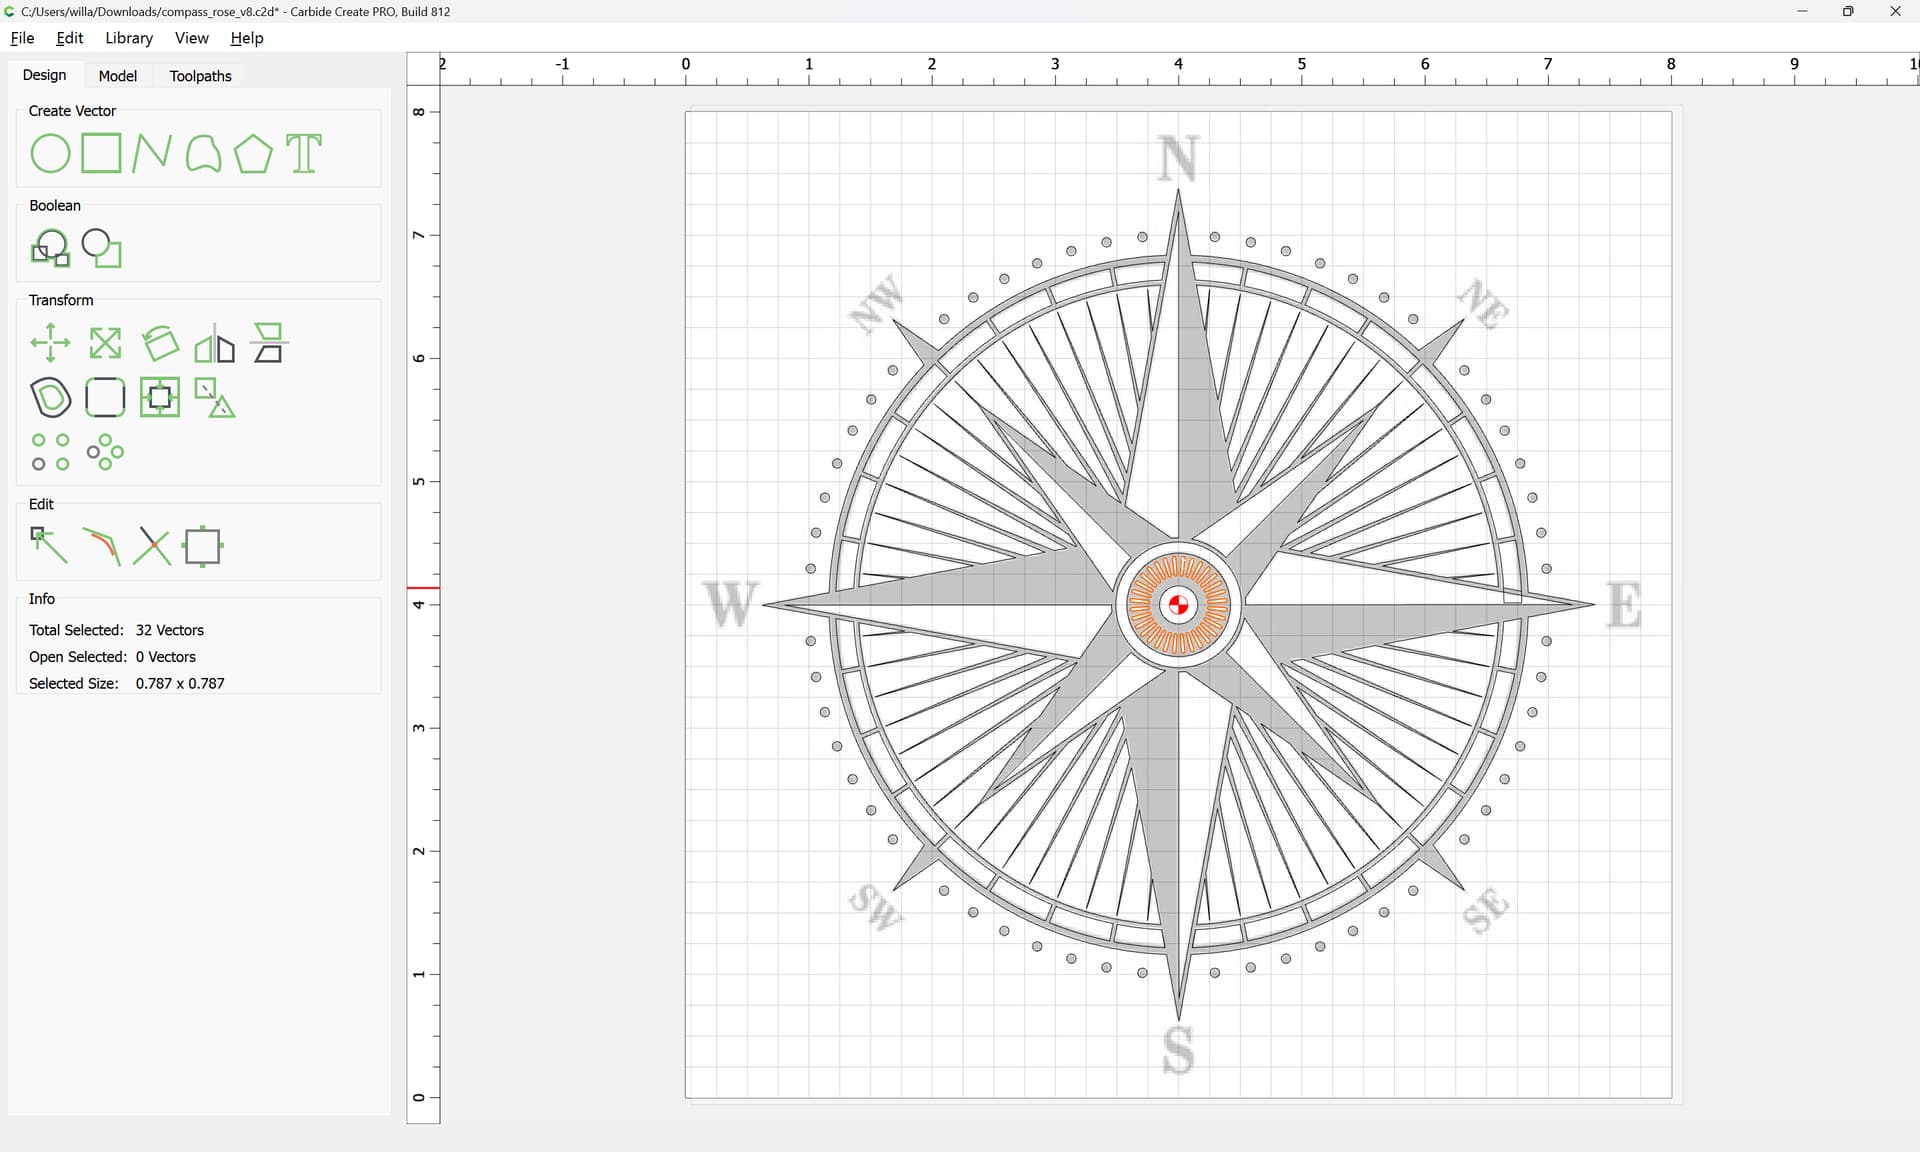Activate the Text creation tool
This screenshot has height=1152, width=1920.
[304, 154]
